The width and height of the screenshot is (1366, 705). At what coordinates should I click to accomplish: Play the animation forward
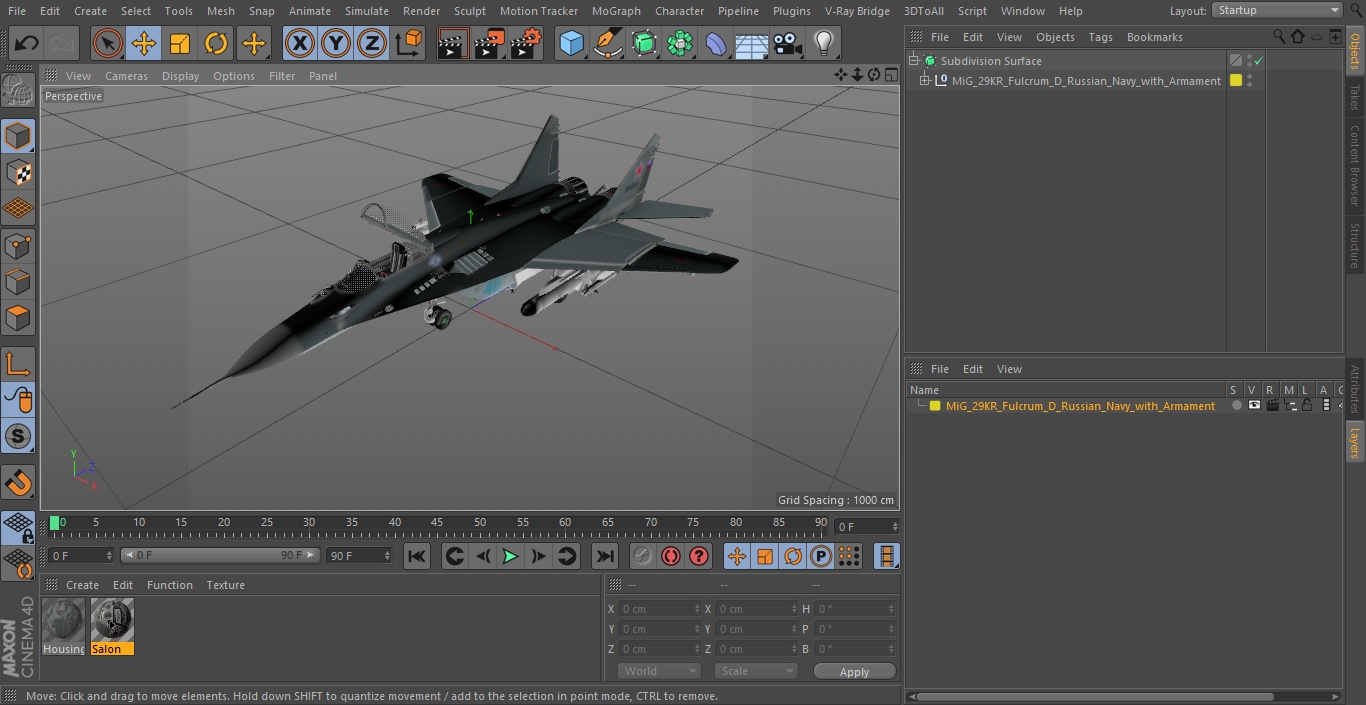[510, 556]
